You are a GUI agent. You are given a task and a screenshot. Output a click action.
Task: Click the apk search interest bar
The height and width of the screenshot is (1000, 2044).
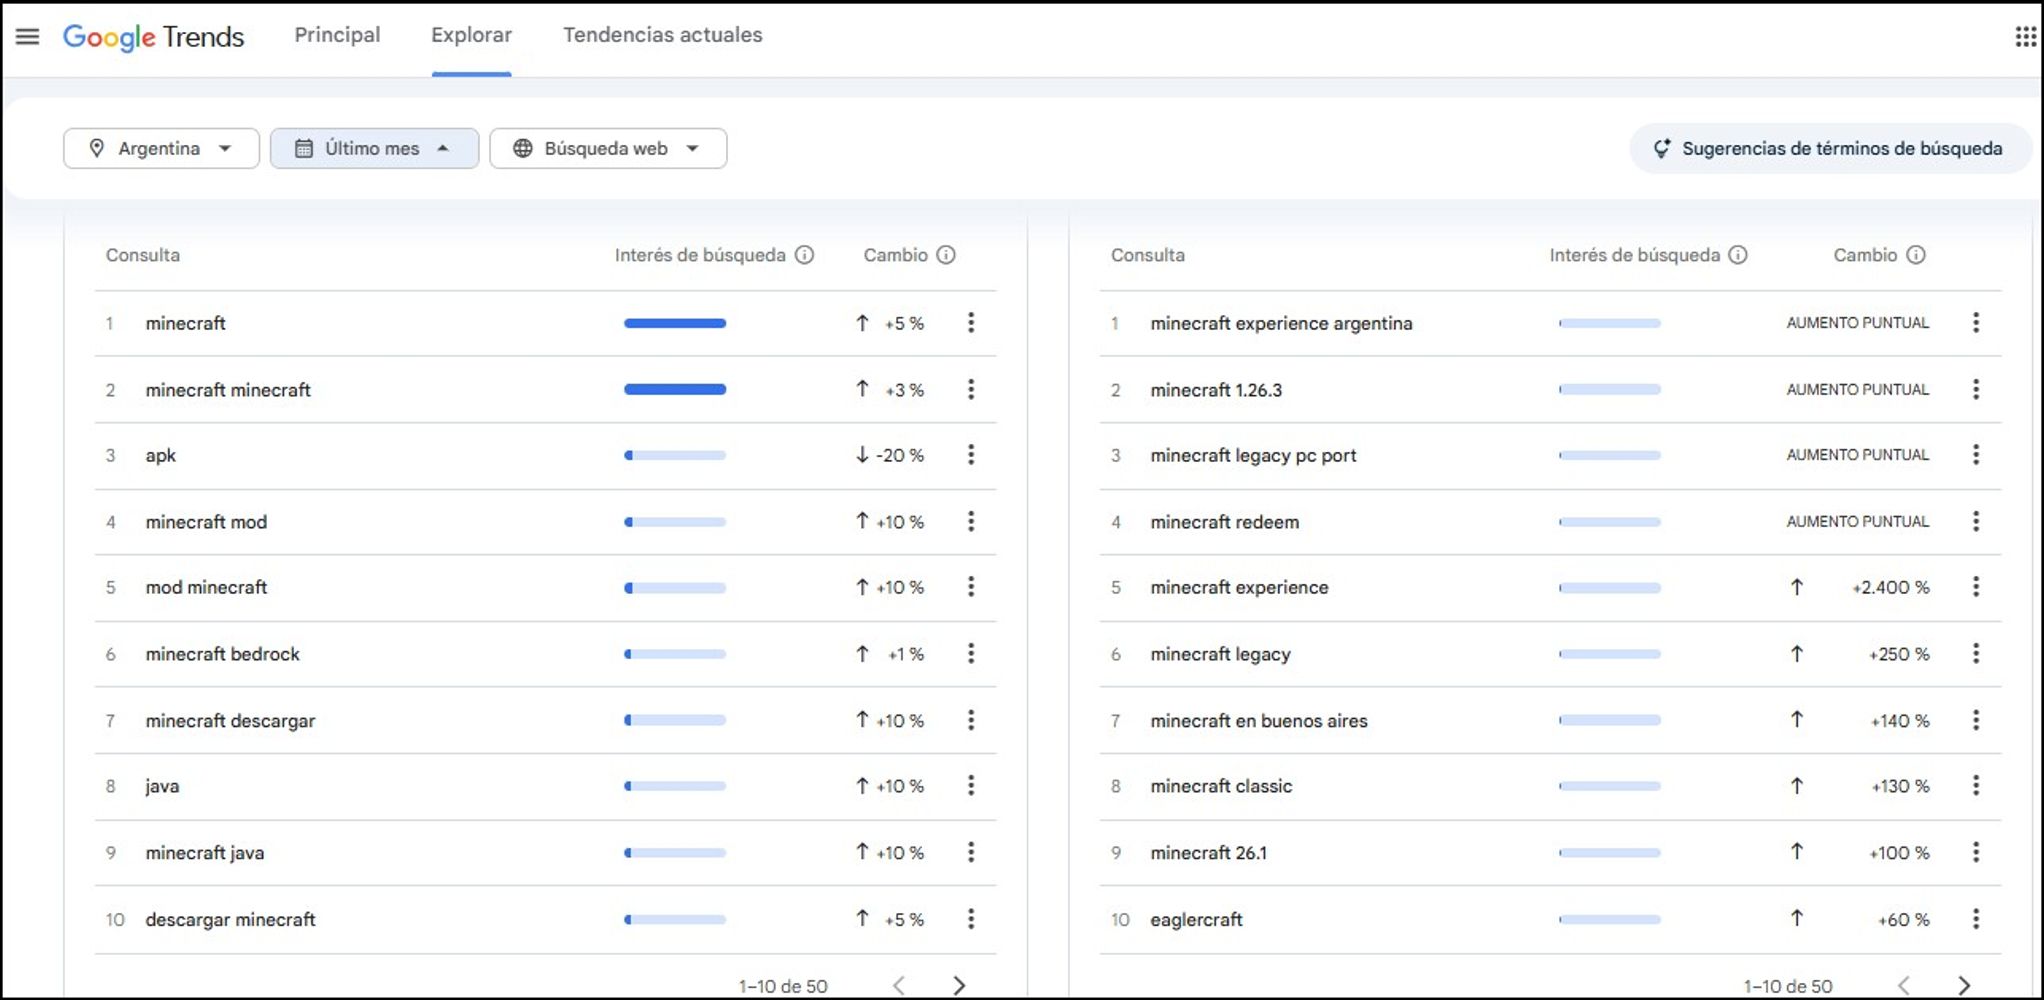(x=675, y=455)
